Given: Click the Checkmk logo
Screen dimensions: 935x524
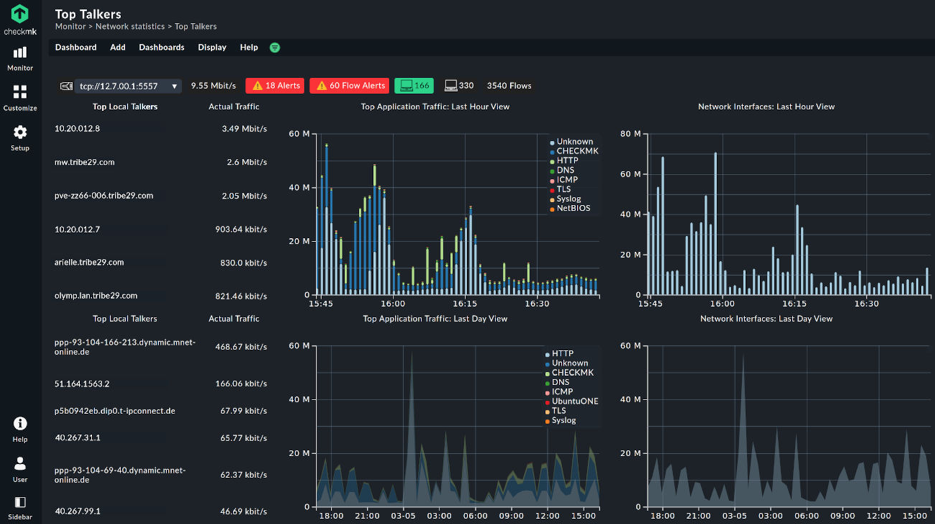Looking at the screenshot, I should point(20,19).
